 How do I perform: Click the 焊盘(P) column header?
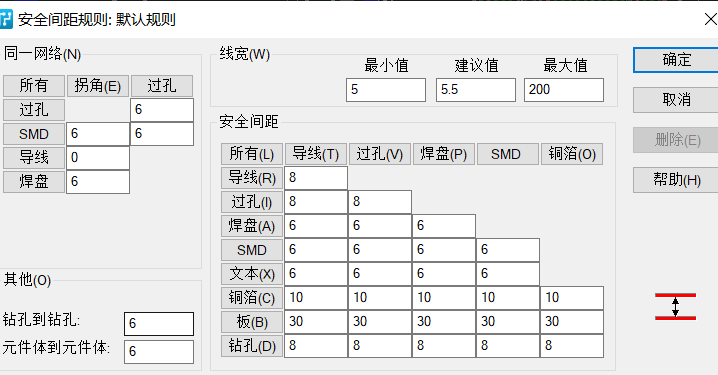444,154
